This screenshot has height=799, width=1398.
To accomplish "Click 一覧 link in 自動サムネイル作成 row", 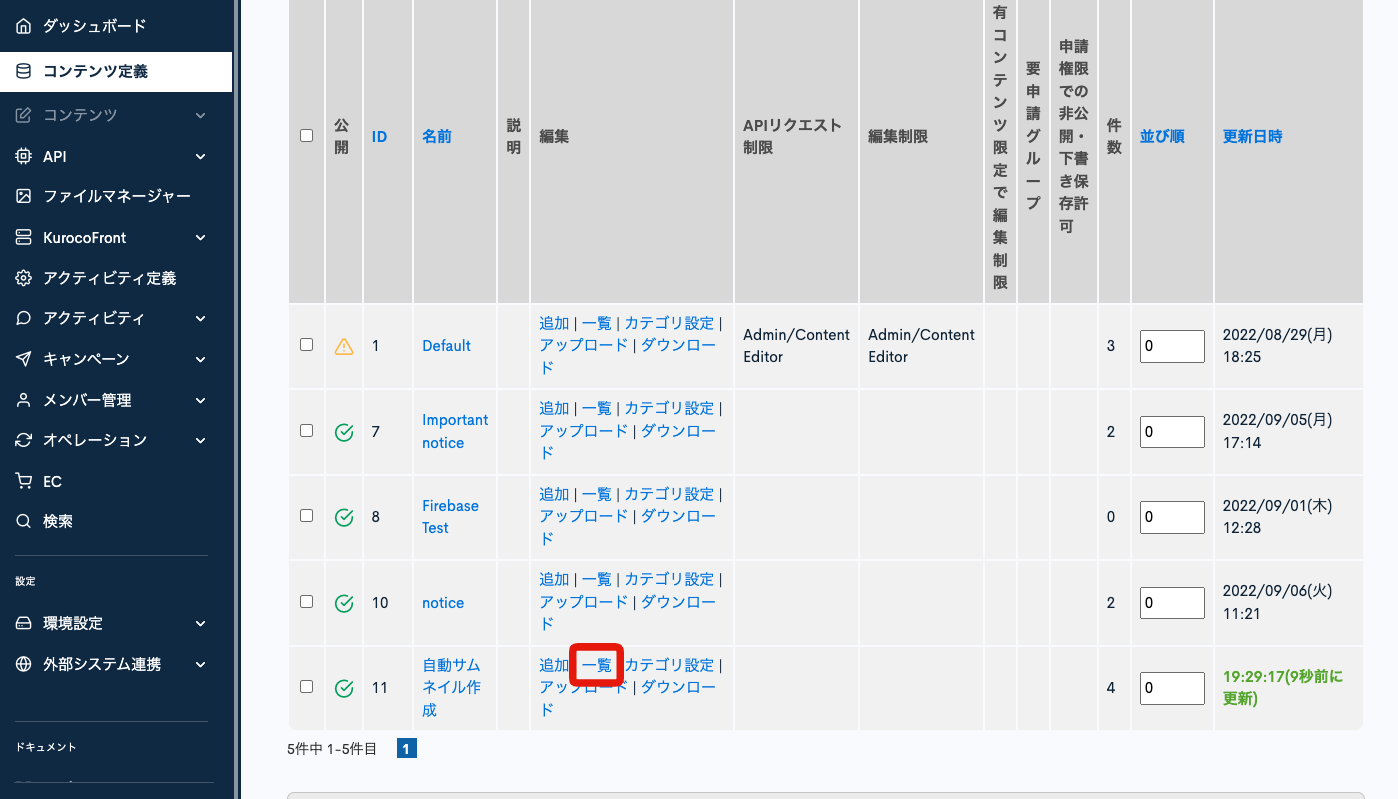I will click(597, 665).
